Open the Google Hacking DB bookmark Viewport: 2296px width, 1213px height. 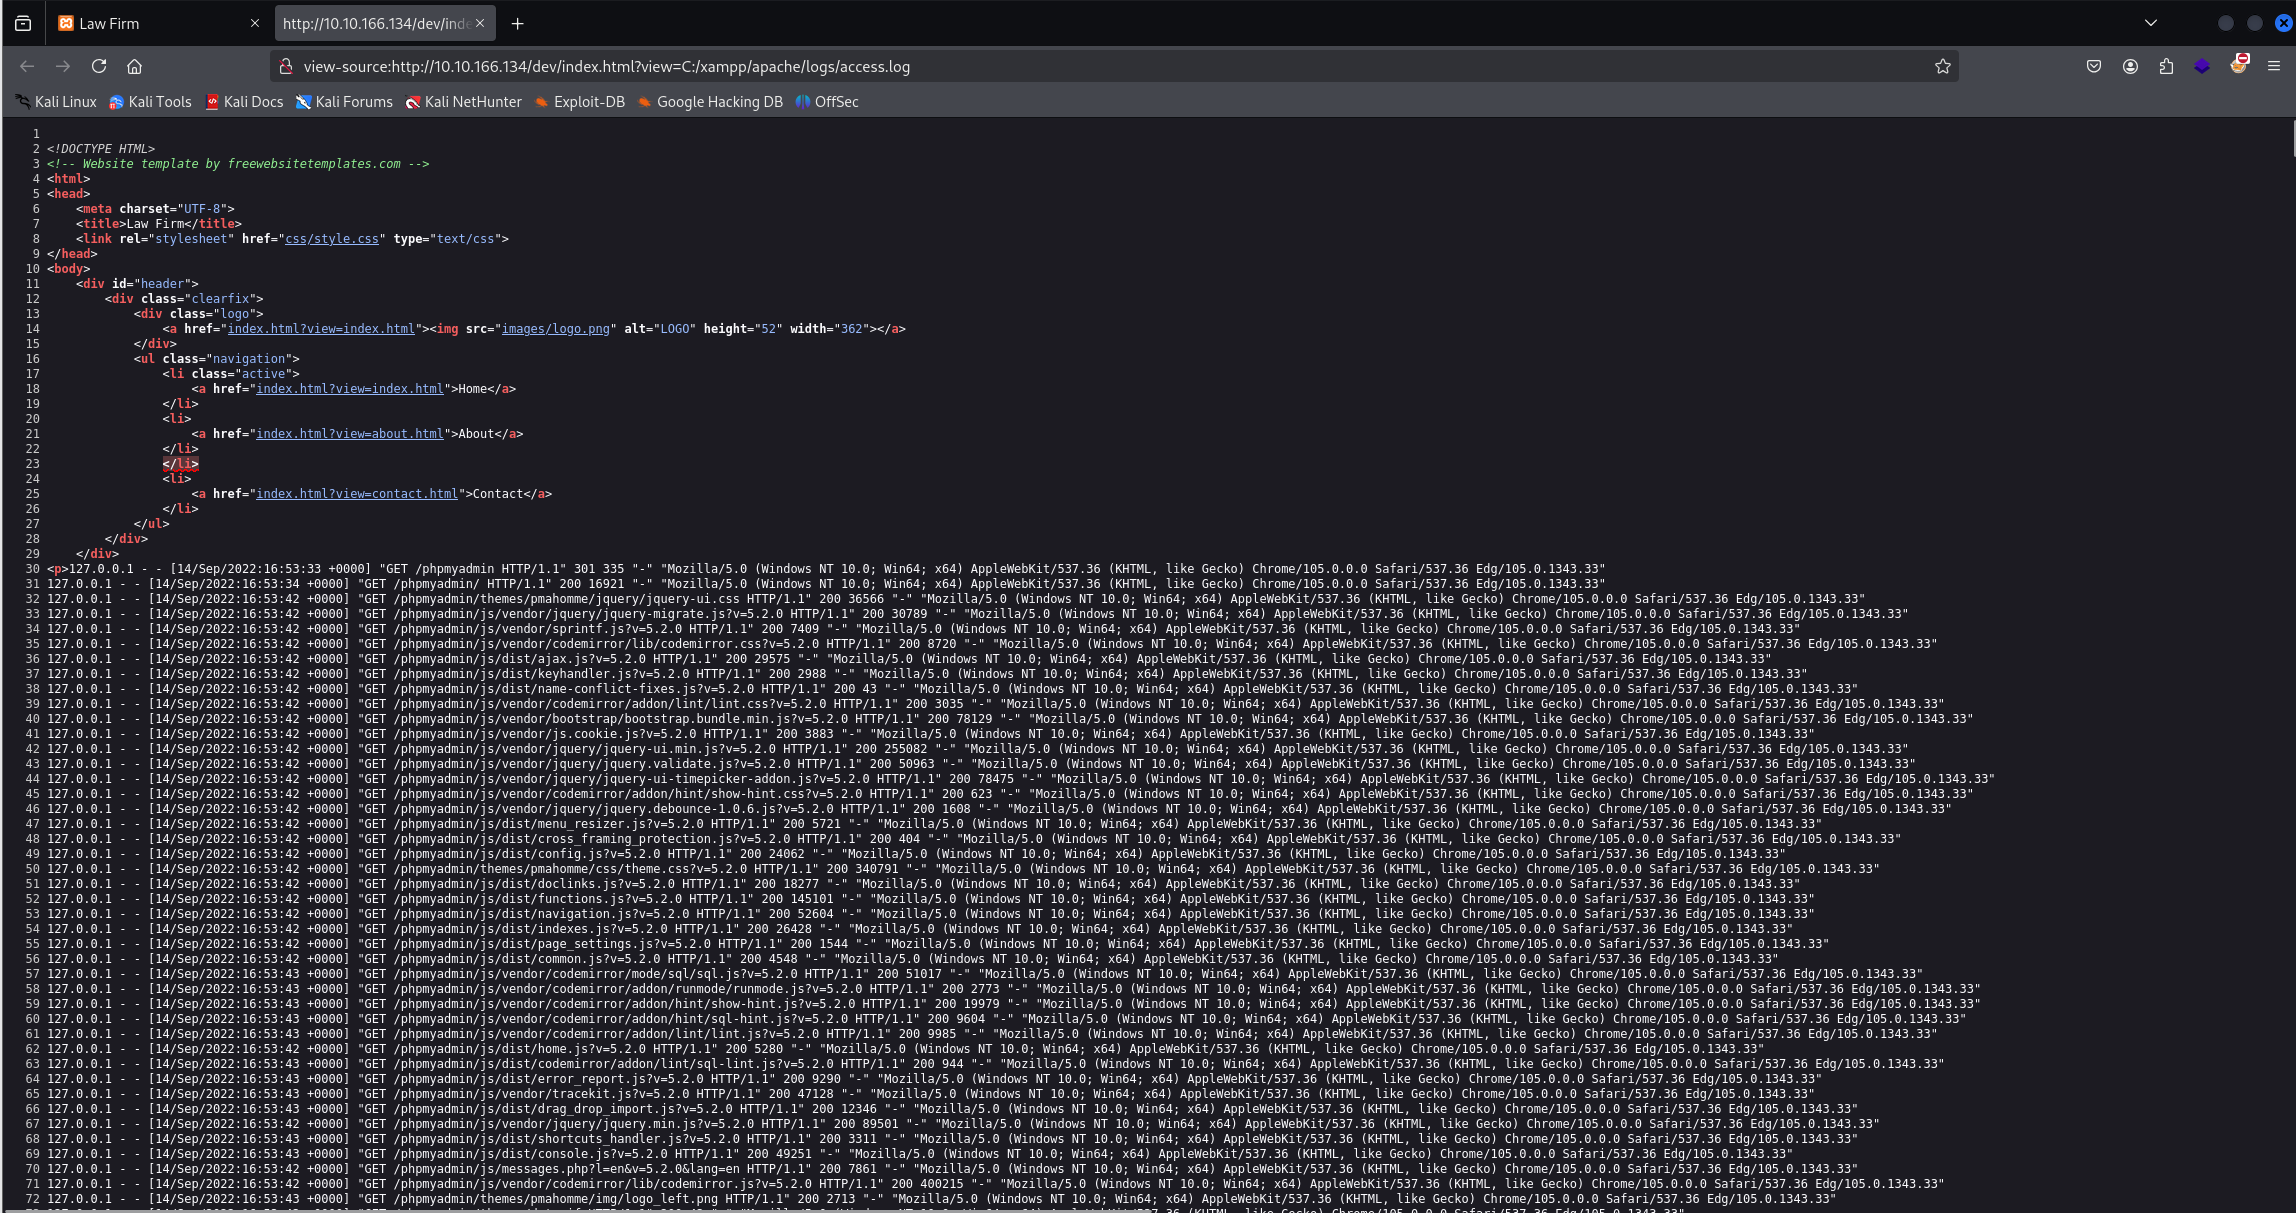[710, 102]
